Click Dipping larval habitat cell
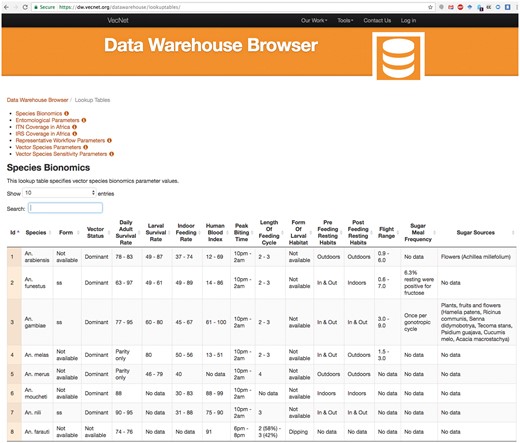This screenshot has height=443, width=520. [x=299, y=432]
